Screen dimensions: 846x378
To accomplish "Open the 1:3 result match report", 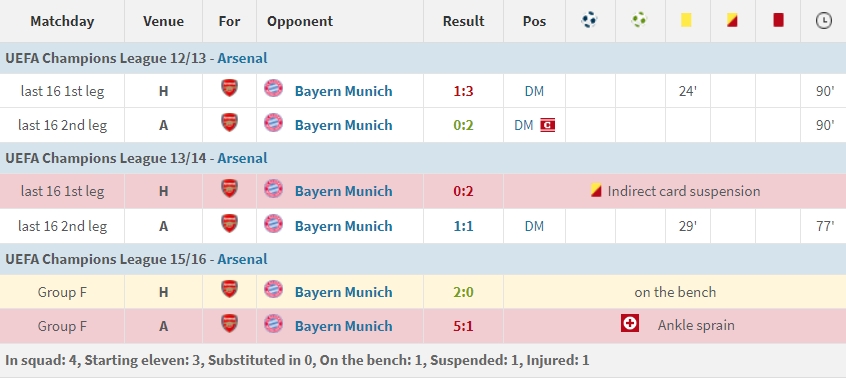I will 463,91.
